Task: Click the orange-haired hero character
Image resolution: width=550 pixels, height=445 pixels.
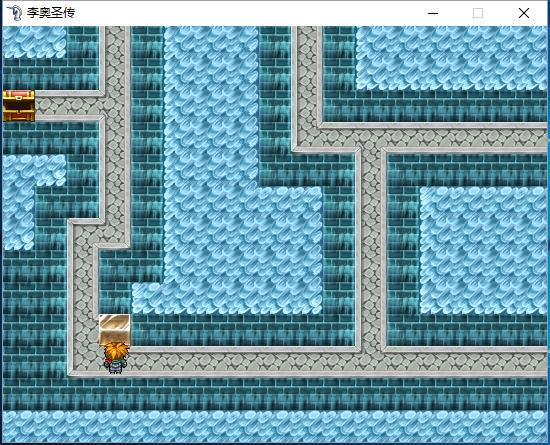Action: tap(116, 358)
